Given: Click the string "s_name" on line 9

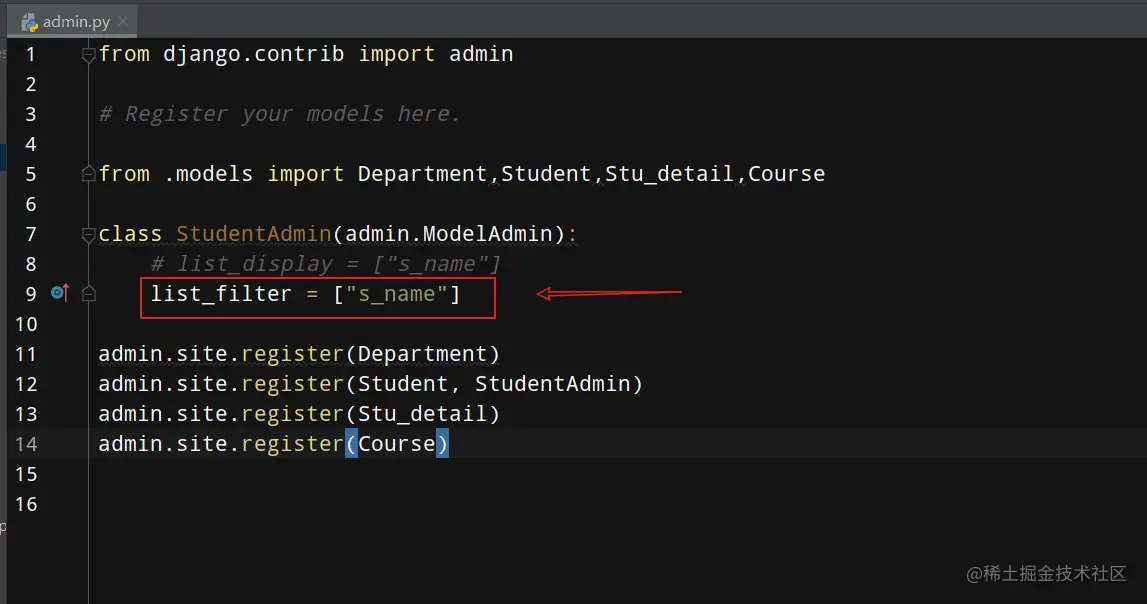Looking at the screenshot, I should pyautogui.click(x=396, y=294).
